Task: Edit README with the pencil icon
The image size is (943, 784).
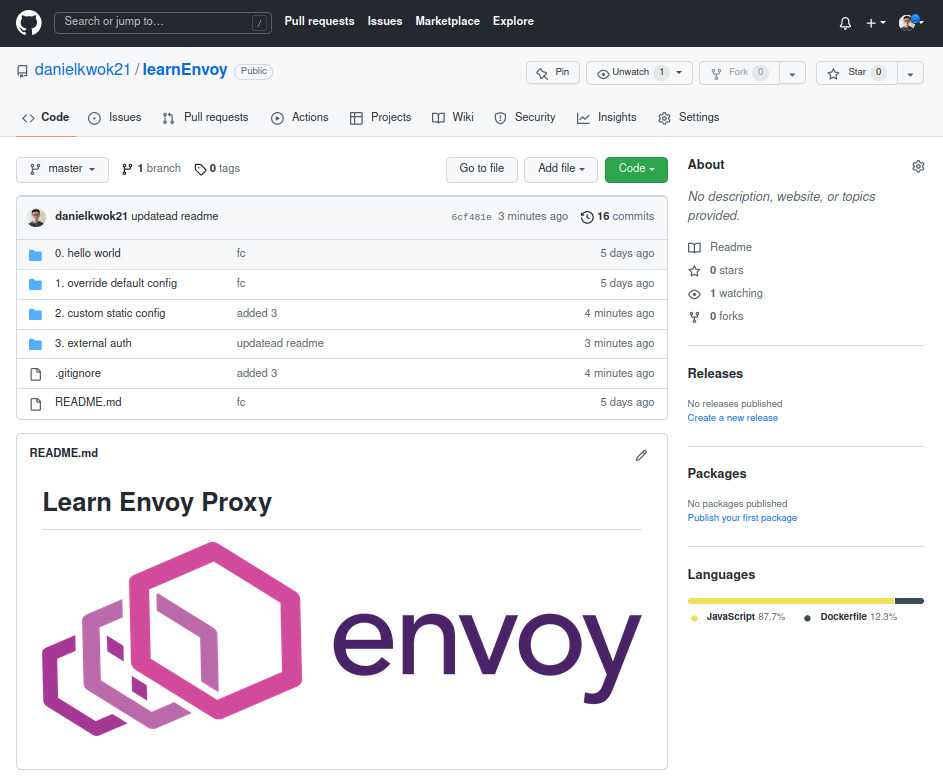Action: coord(641,455)
